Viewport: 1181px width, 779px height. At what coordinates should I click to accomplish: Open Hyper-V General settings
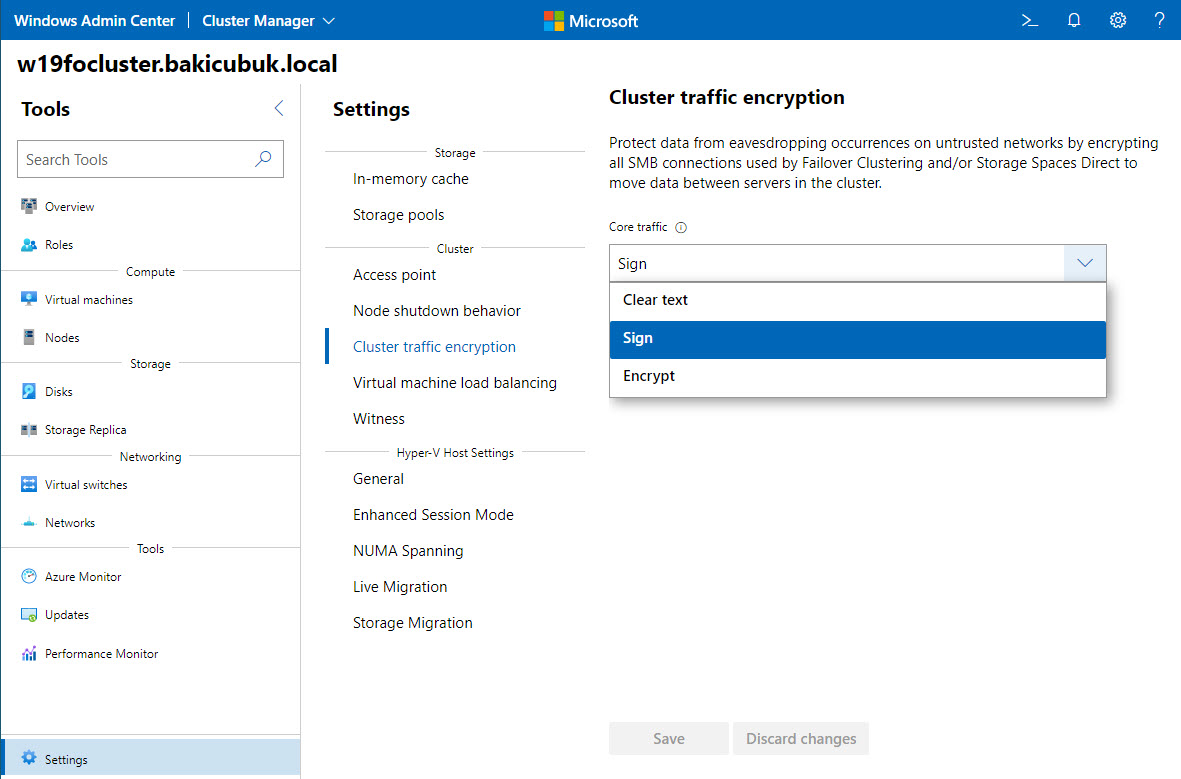[x=378, y=479]
